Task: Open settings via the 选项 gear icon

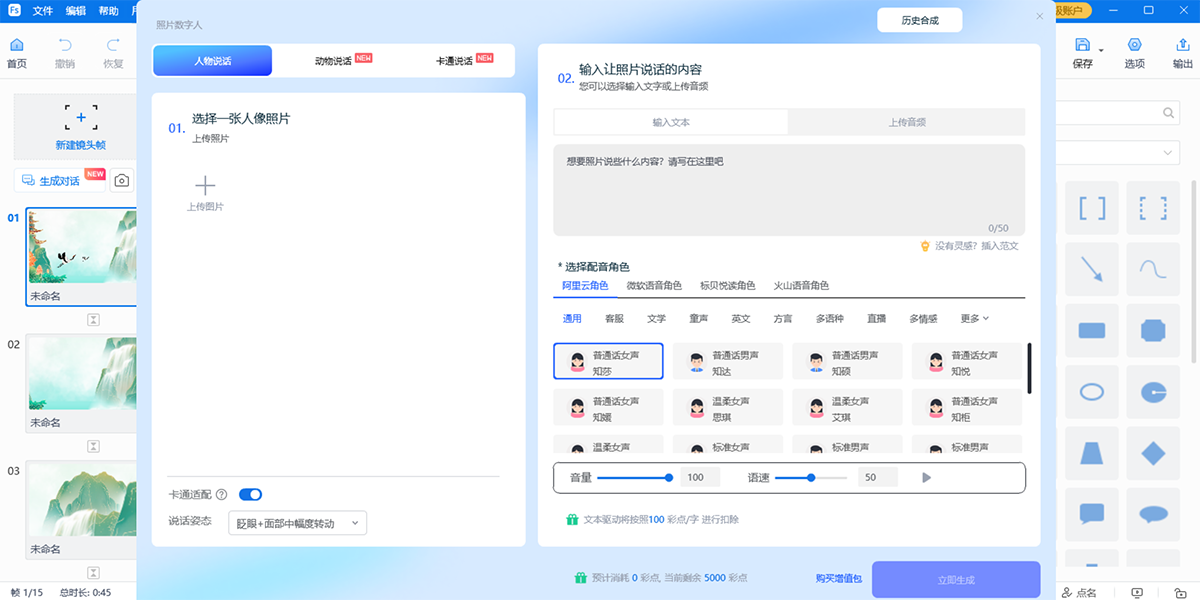Action: pyautogui.click(x=1135, y=45)
